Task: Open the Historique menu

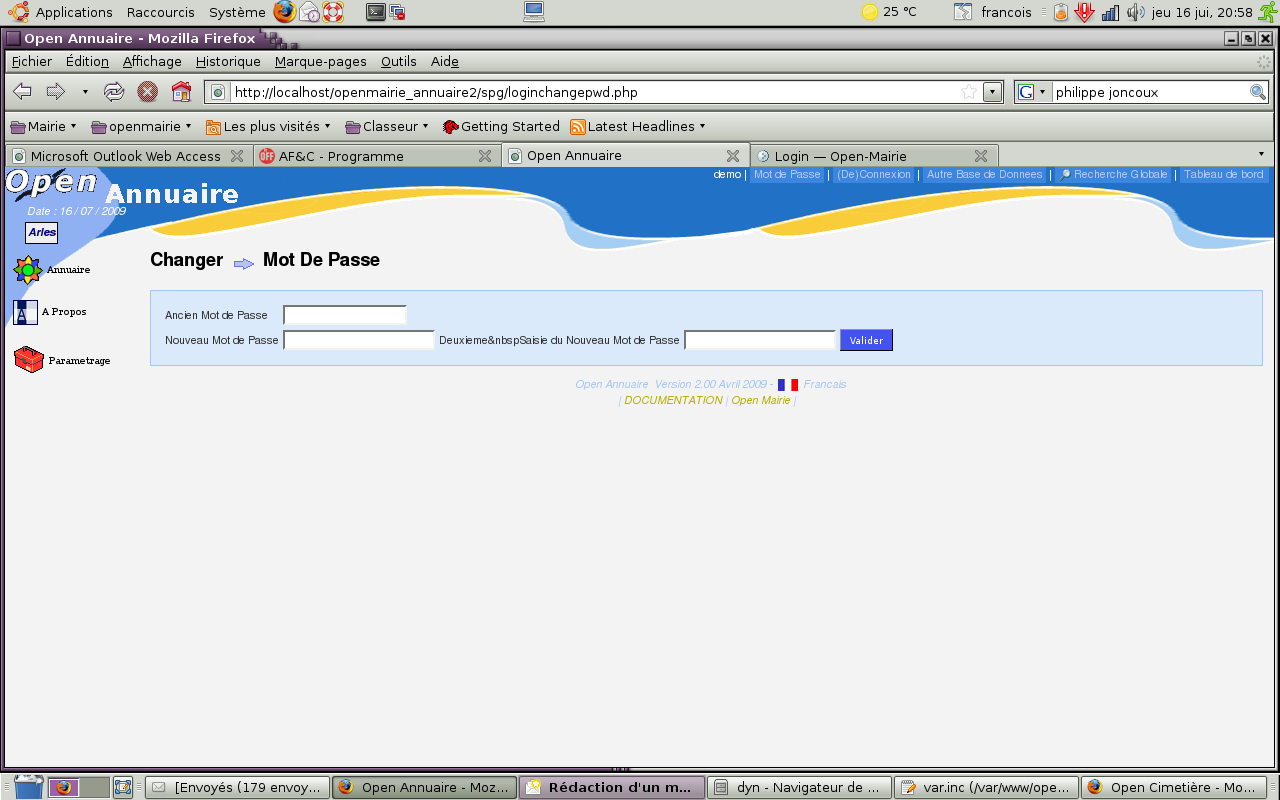Action: pyautogui.click(x=228, y=62)
